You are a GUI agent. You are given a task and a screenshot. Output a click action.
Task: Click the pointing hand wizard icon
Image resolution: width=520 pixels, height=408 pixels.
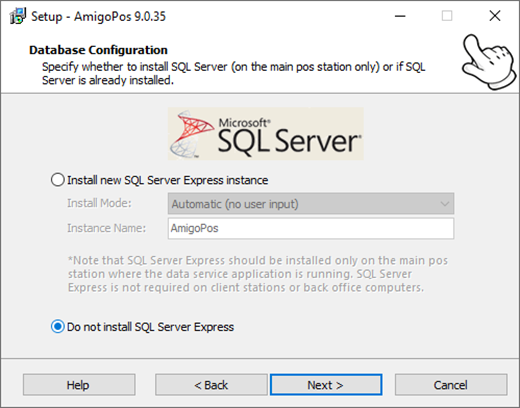(x=489, y=62)
